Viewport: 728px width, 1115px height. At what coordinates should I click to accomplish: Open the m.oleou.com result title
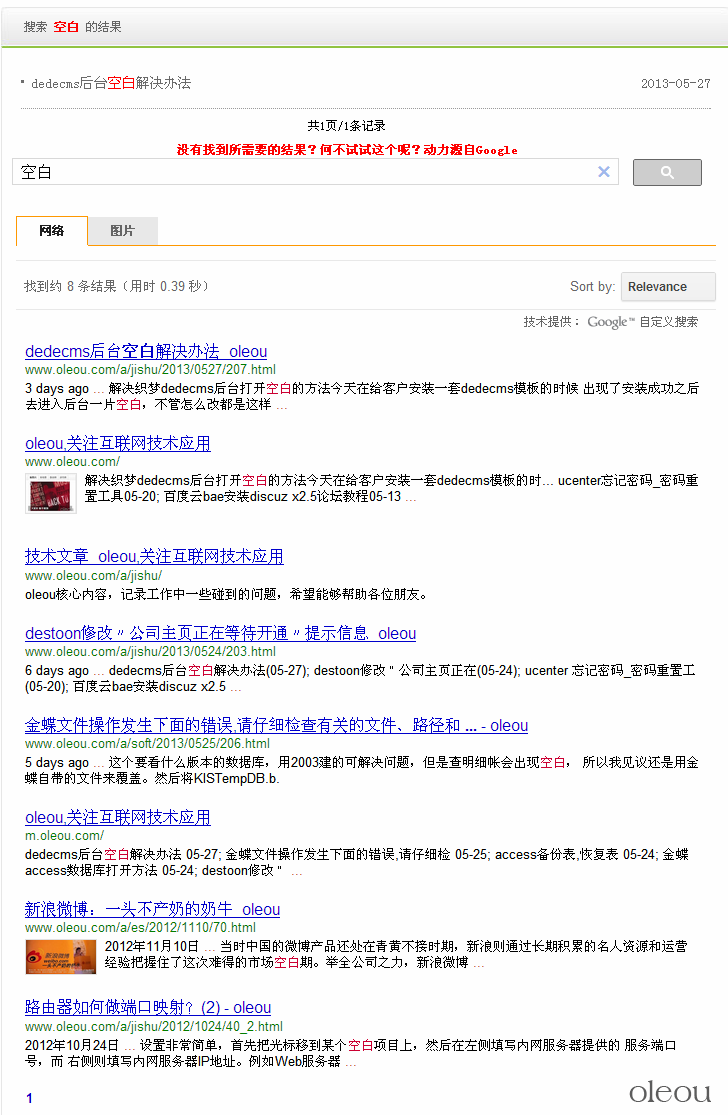[118, 818]
